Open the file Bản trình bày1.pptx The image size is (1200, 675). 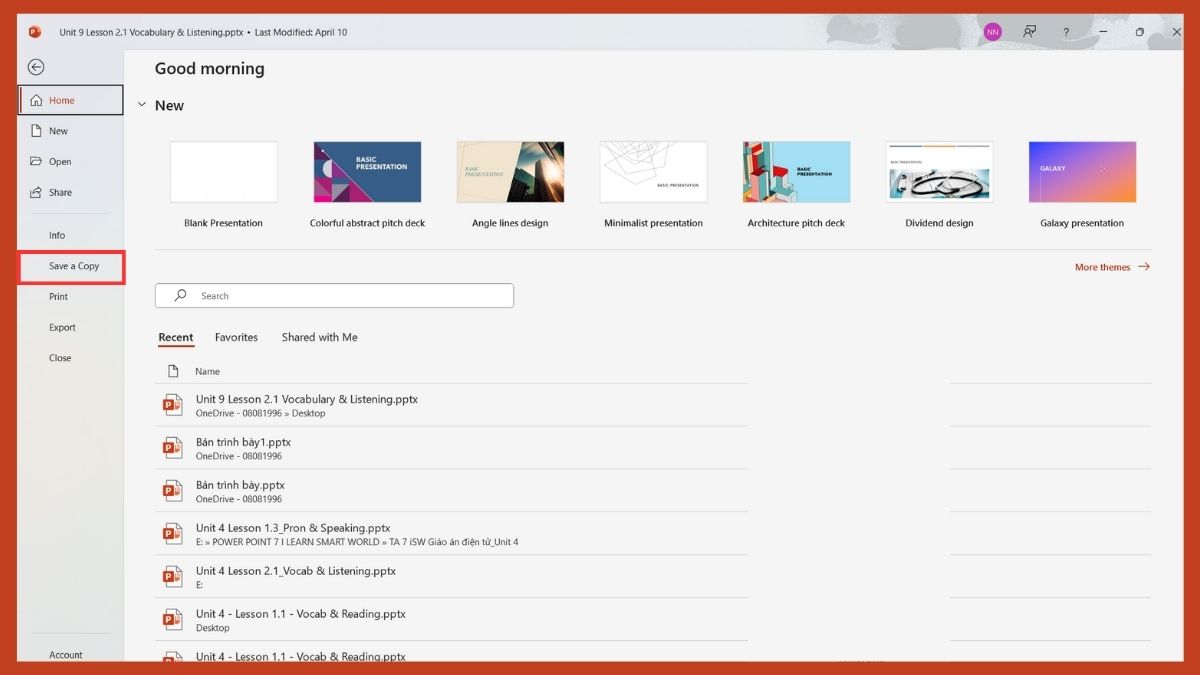pyautogui.click(x=243, y=441)
